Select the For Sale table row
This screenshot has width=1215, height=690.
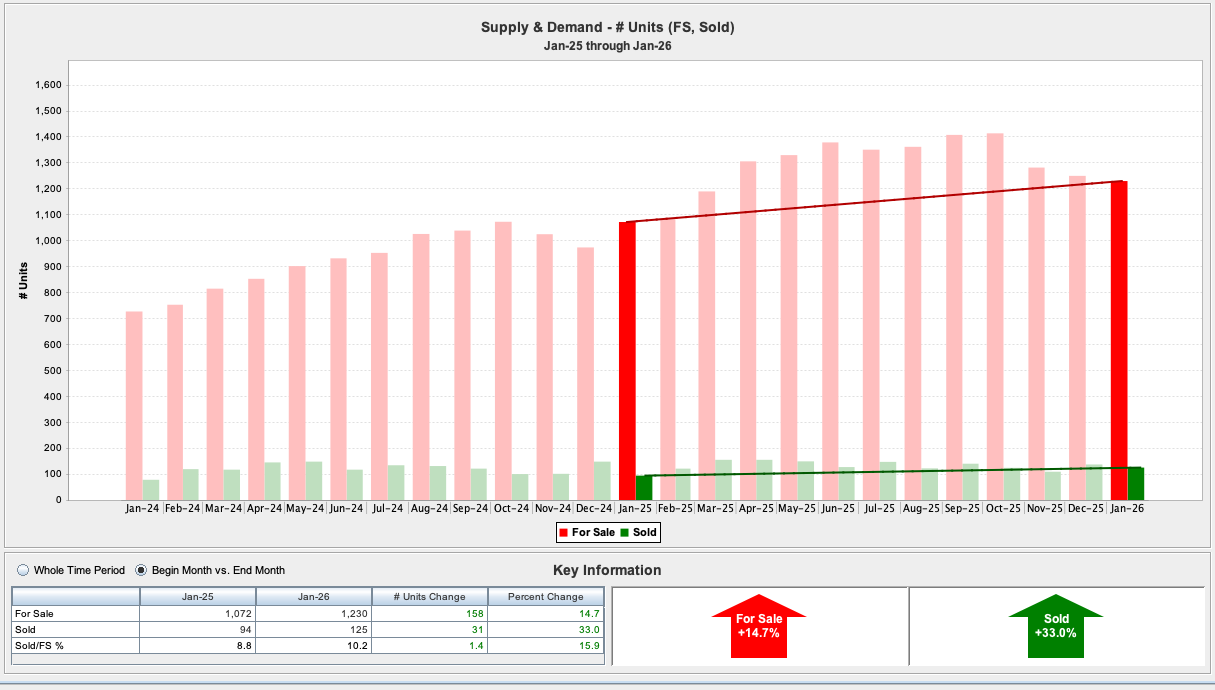(75, 613)
